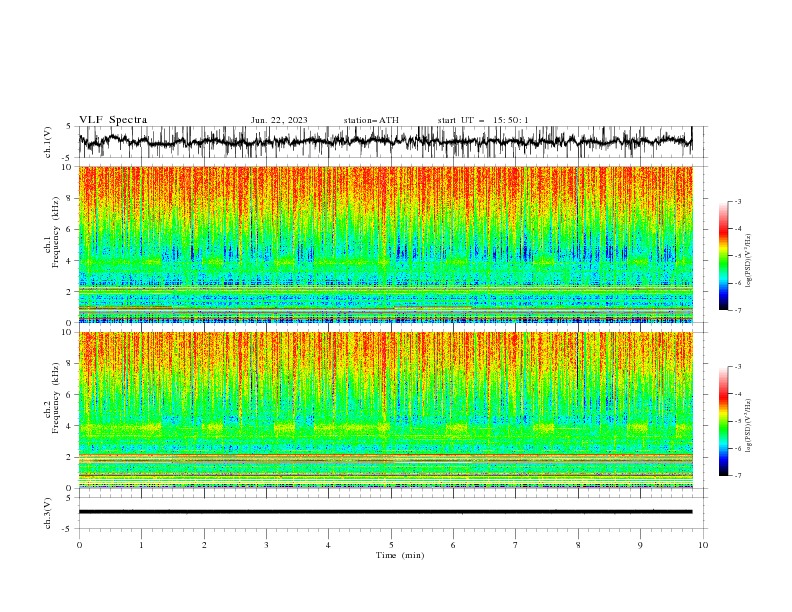This screenshot has height=612, width=792.
Task: Click the ch.2 frequency axis "4" tick
Action: [x=70, y=426]
